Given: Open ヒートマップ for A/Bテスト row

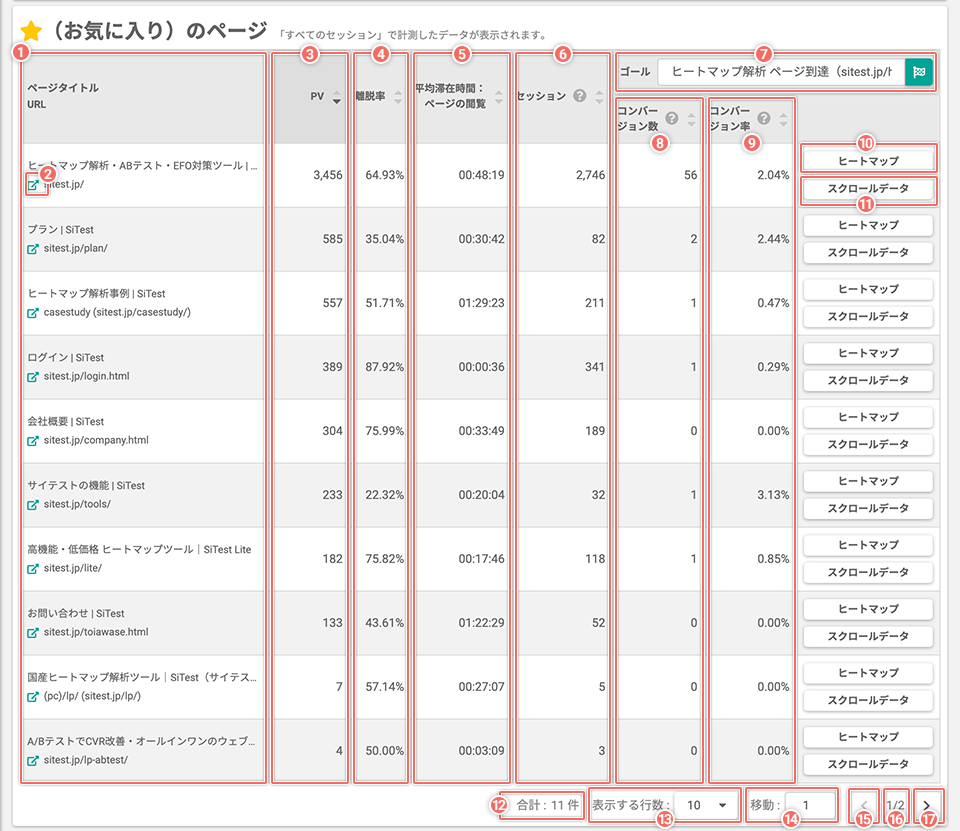Looking at the screenshot, I should [868, 737].
